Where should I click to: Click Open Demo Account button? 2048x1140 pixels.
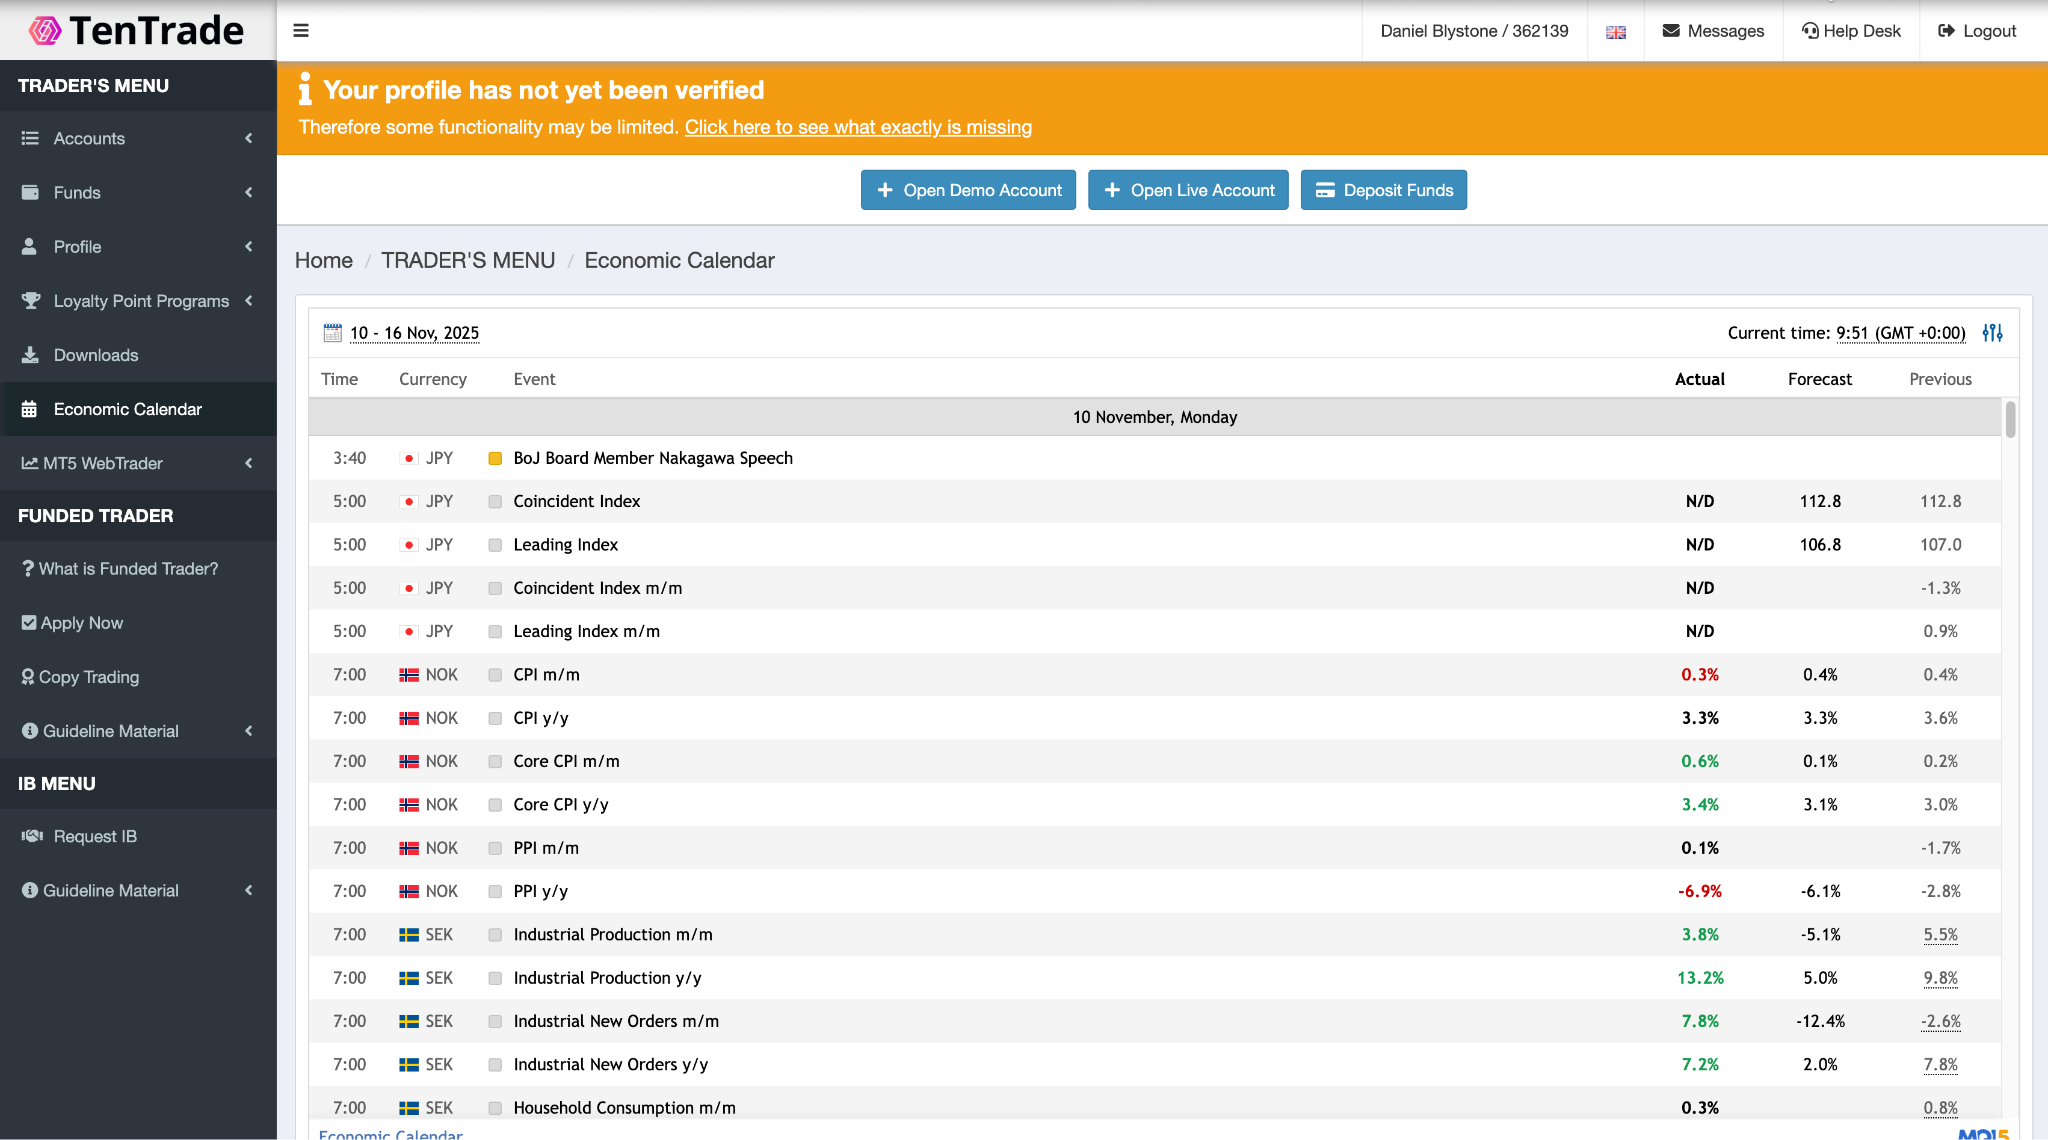(968, 190)
